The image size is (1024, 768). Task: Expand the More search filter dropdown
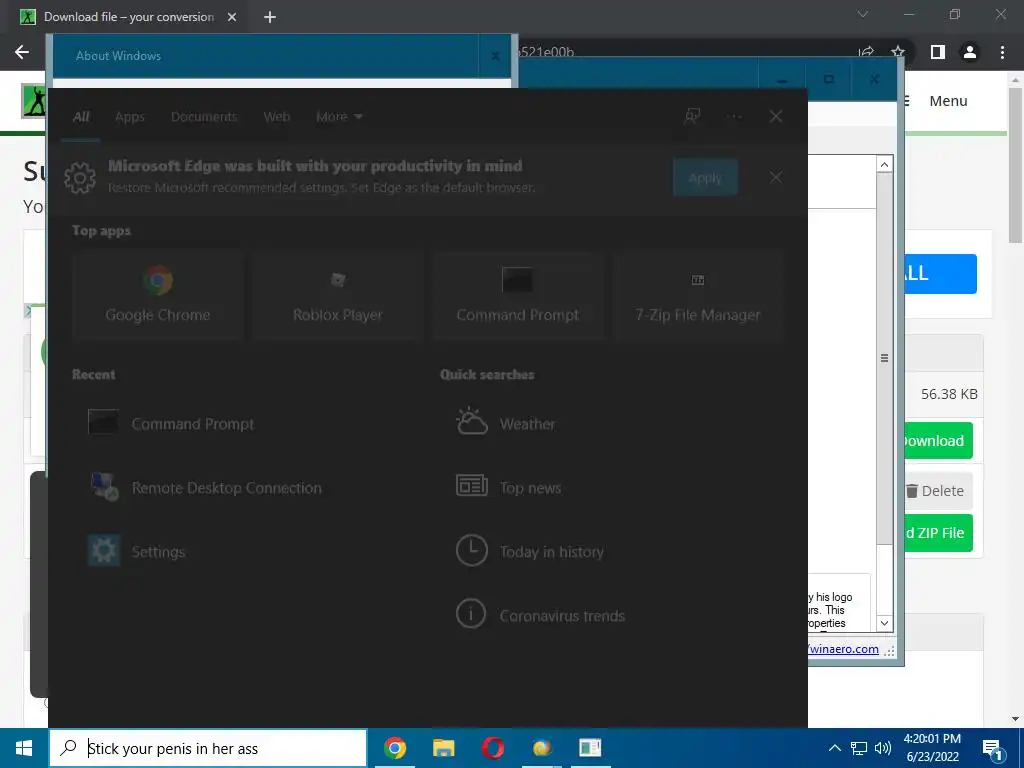(x=339, y=117)
